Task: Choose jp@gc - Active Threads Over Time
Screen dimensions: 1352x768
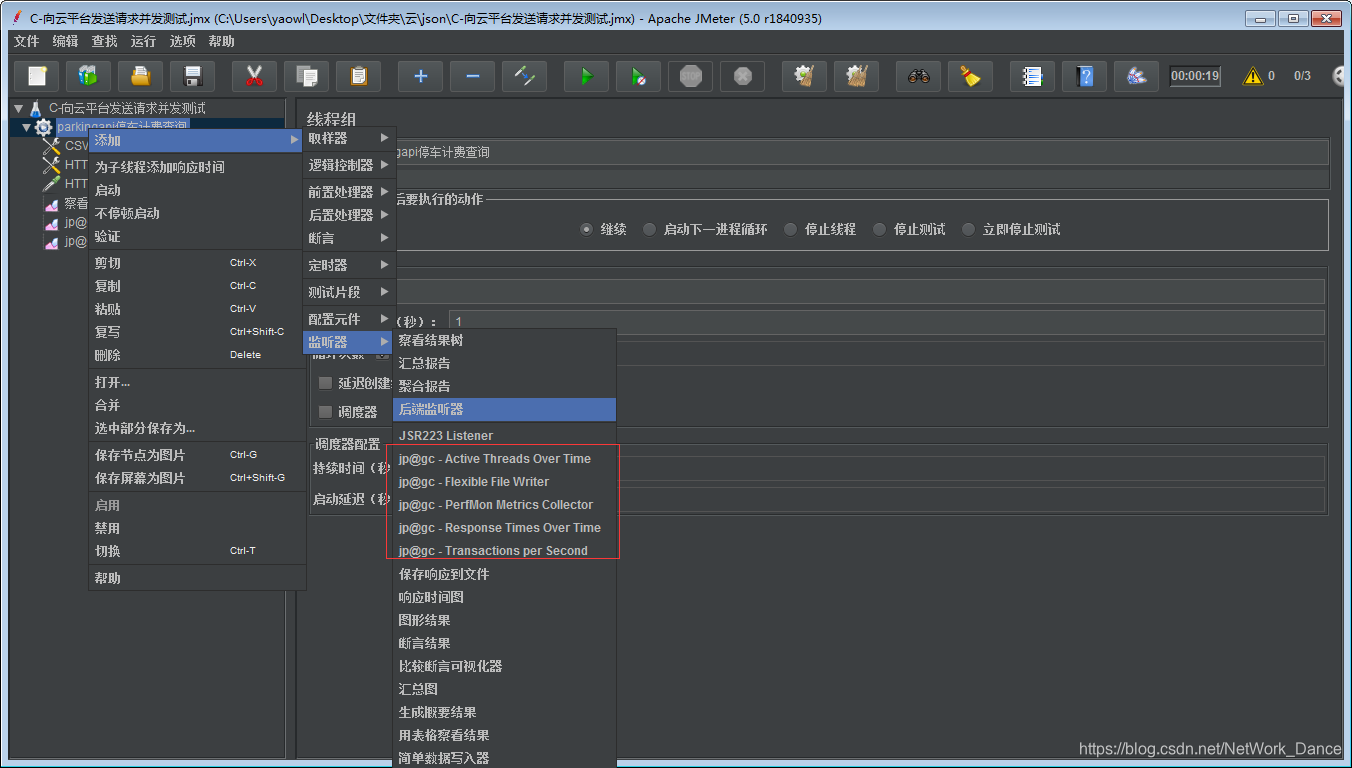Action: tap(504, 459)
